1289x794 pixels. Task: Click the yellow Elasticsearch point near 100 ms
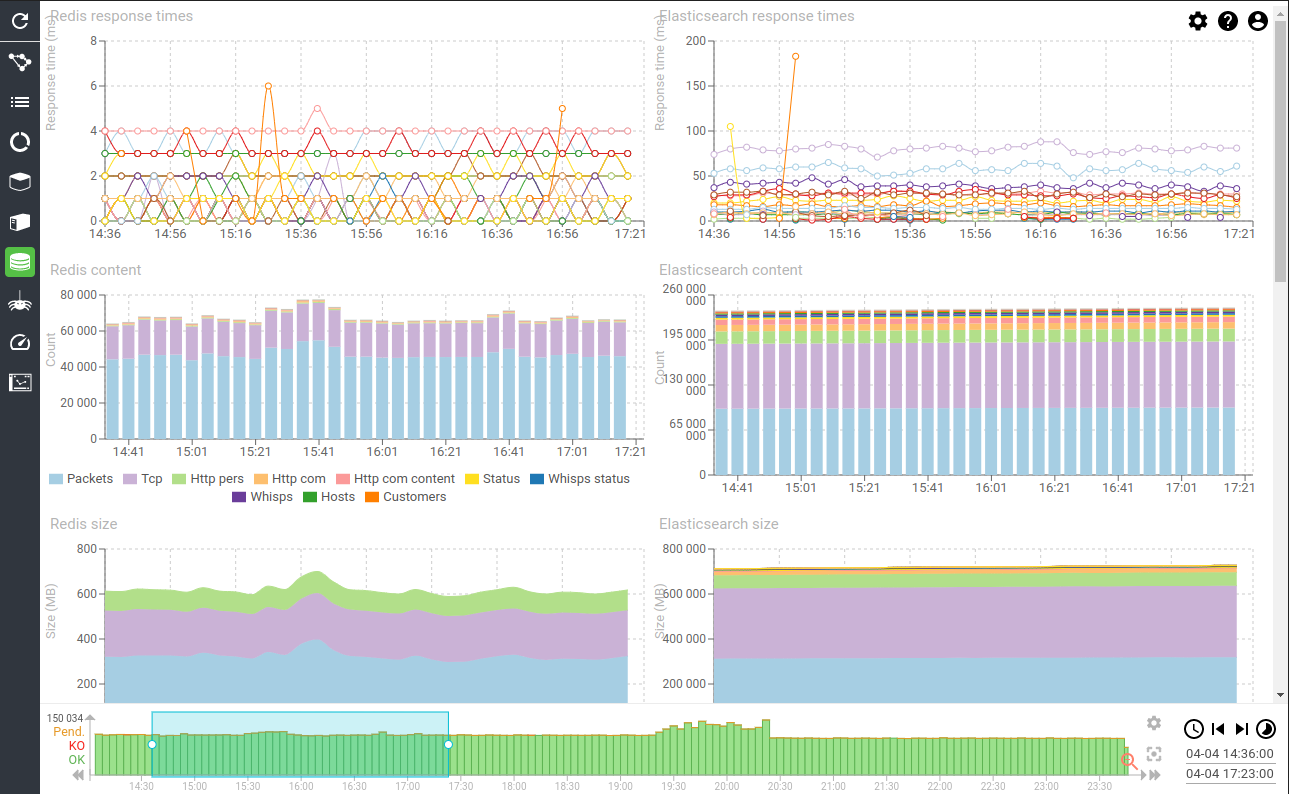coord(730,127)
